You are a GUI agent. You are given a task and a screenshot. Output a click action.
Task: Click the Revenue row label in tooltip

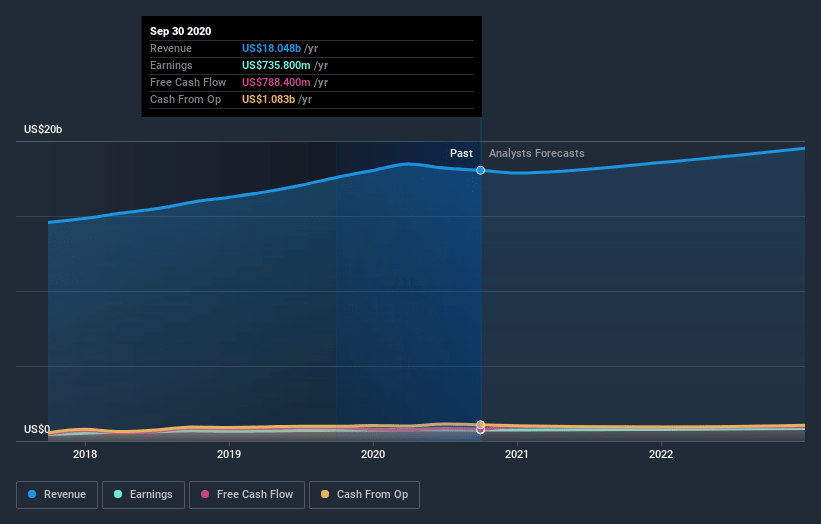(x=171, y=48)
